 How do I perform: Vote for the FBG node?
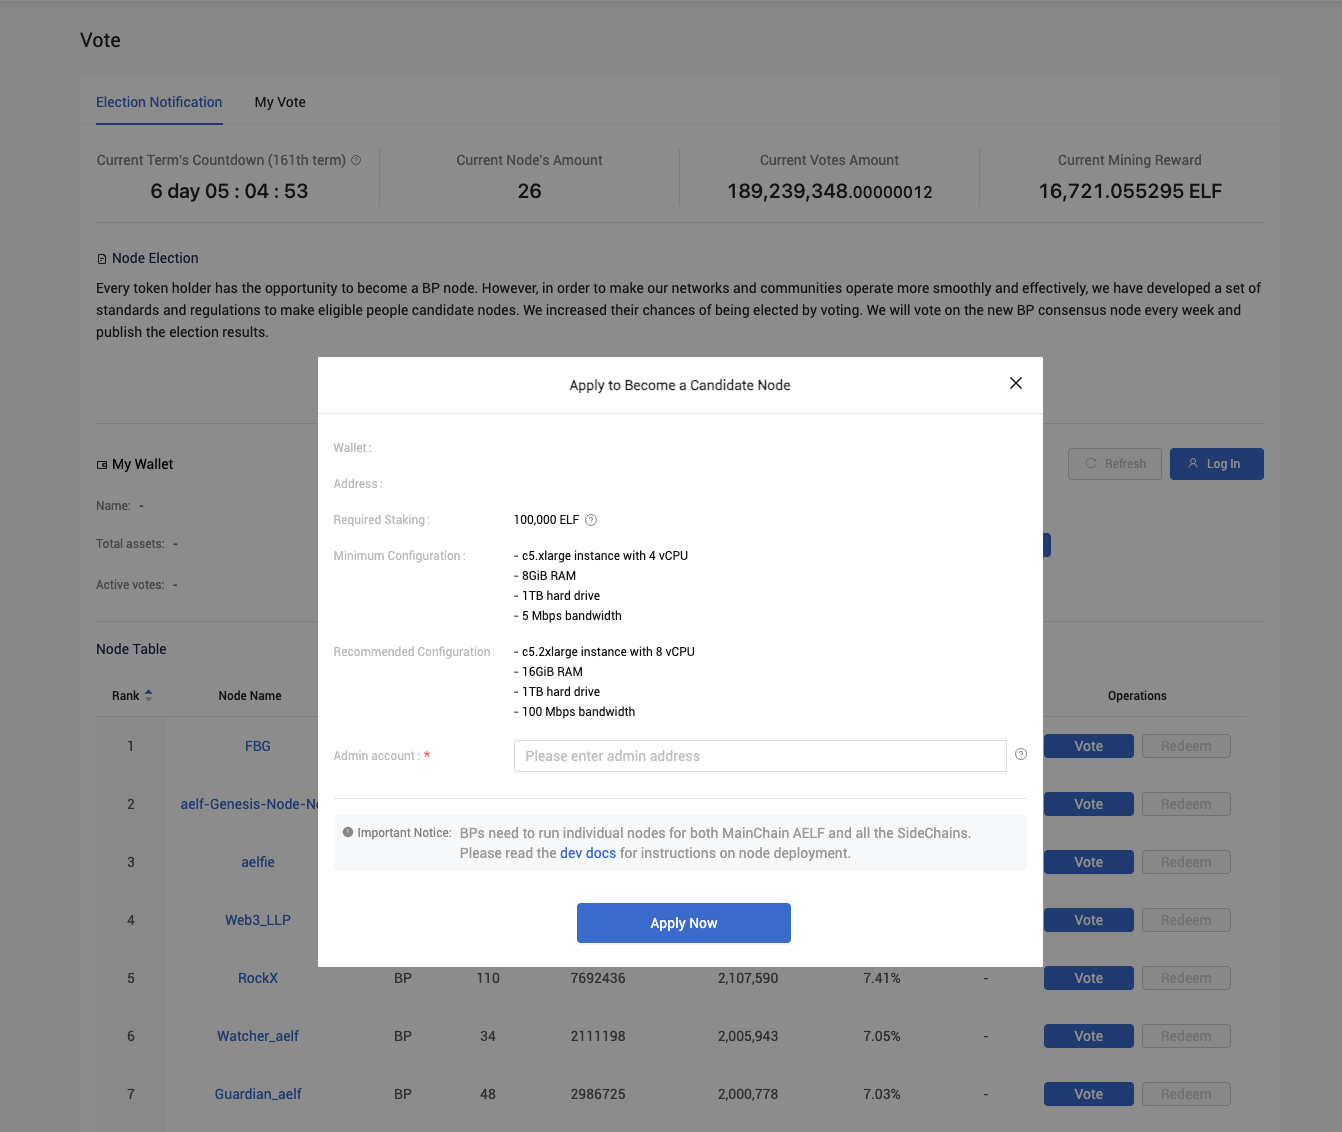(x=1089, y=746)
